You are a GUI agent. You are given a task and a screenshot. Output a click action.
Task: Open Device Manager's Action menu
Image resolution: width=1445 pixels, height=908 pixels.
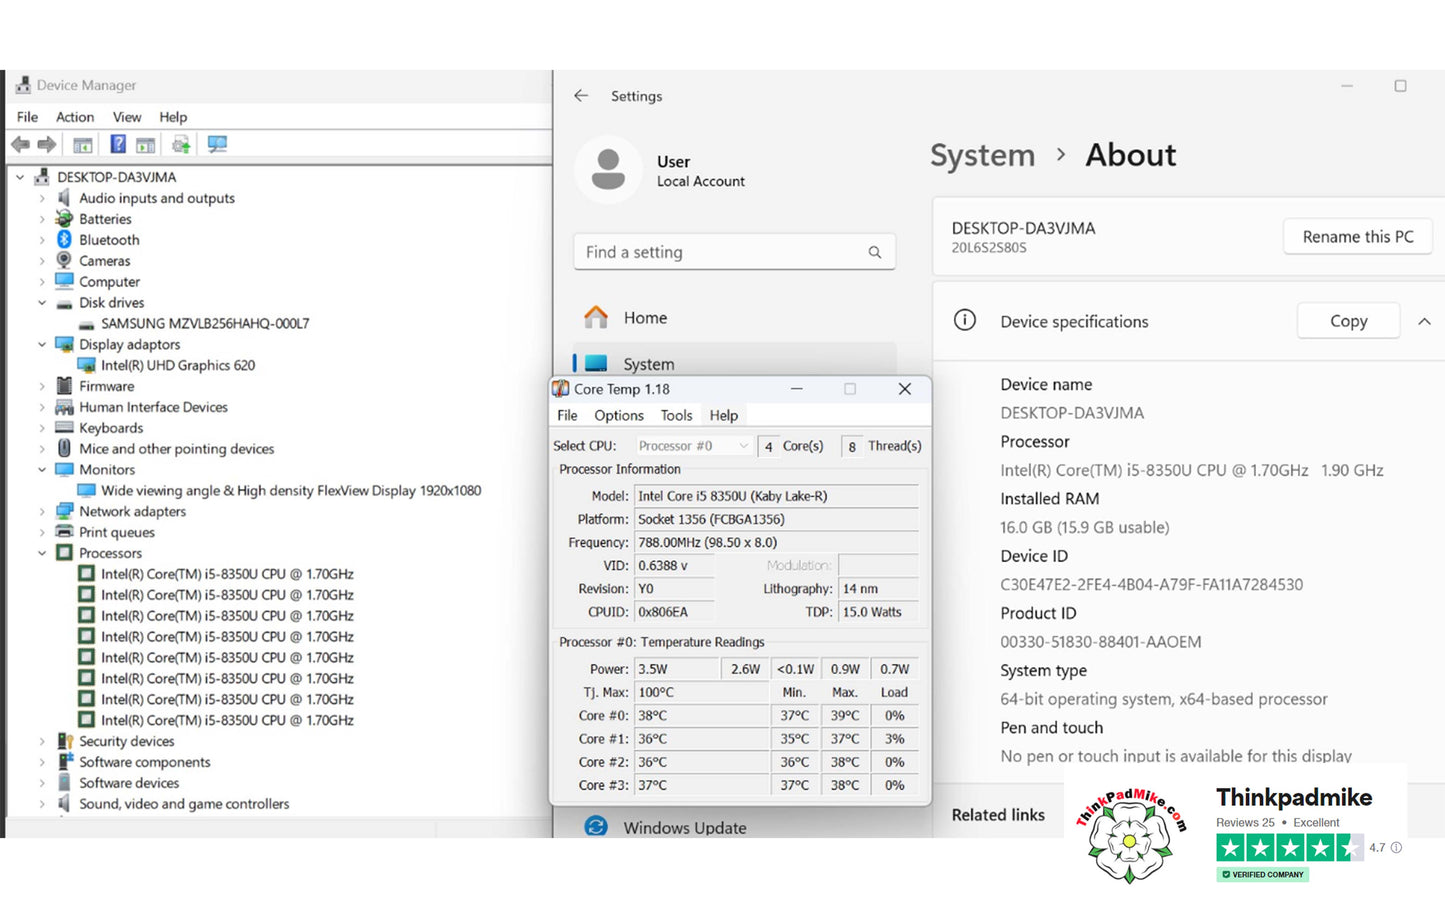[75, 117]
